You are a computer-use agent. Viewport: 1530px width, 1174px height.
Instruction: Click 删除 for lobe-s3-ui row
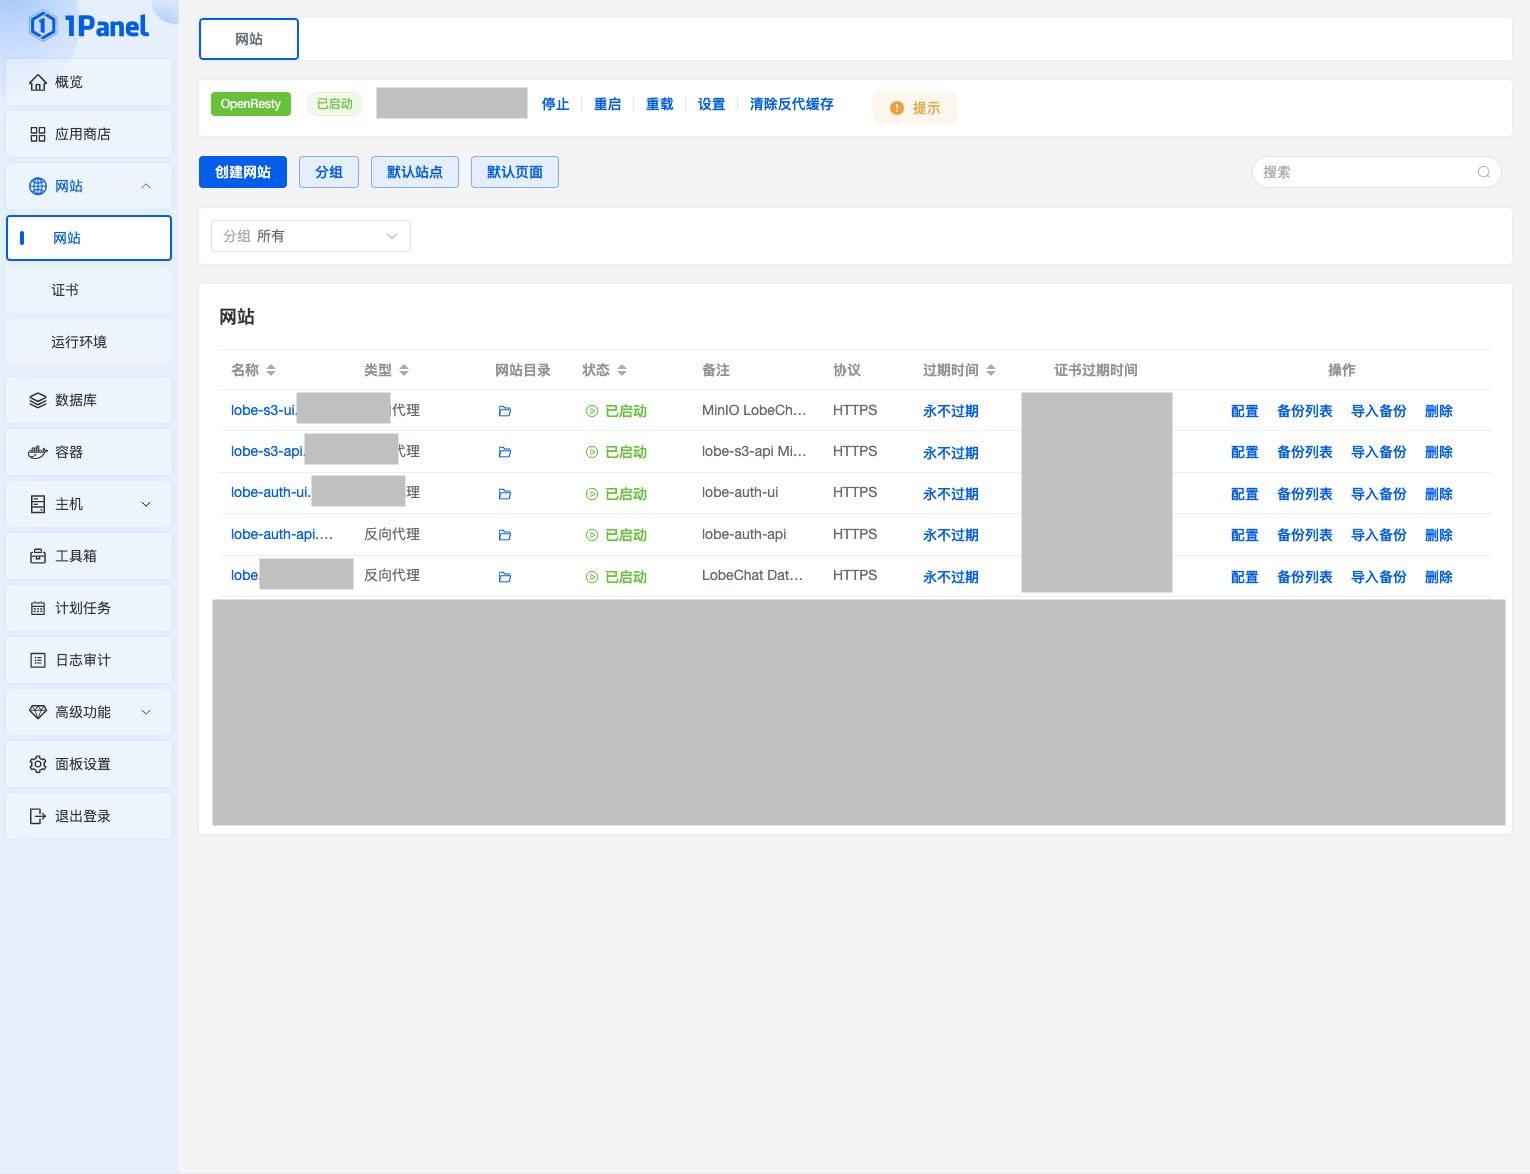tap(1439, 411)
